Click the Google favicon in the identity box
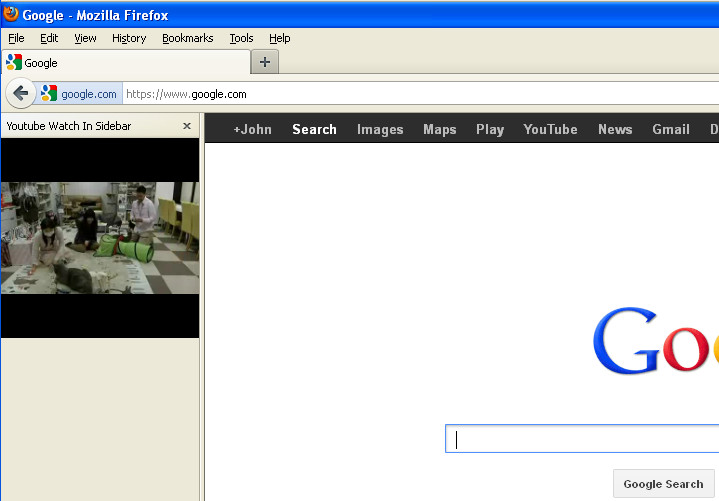719x501 pixels. tap(49, 94)
